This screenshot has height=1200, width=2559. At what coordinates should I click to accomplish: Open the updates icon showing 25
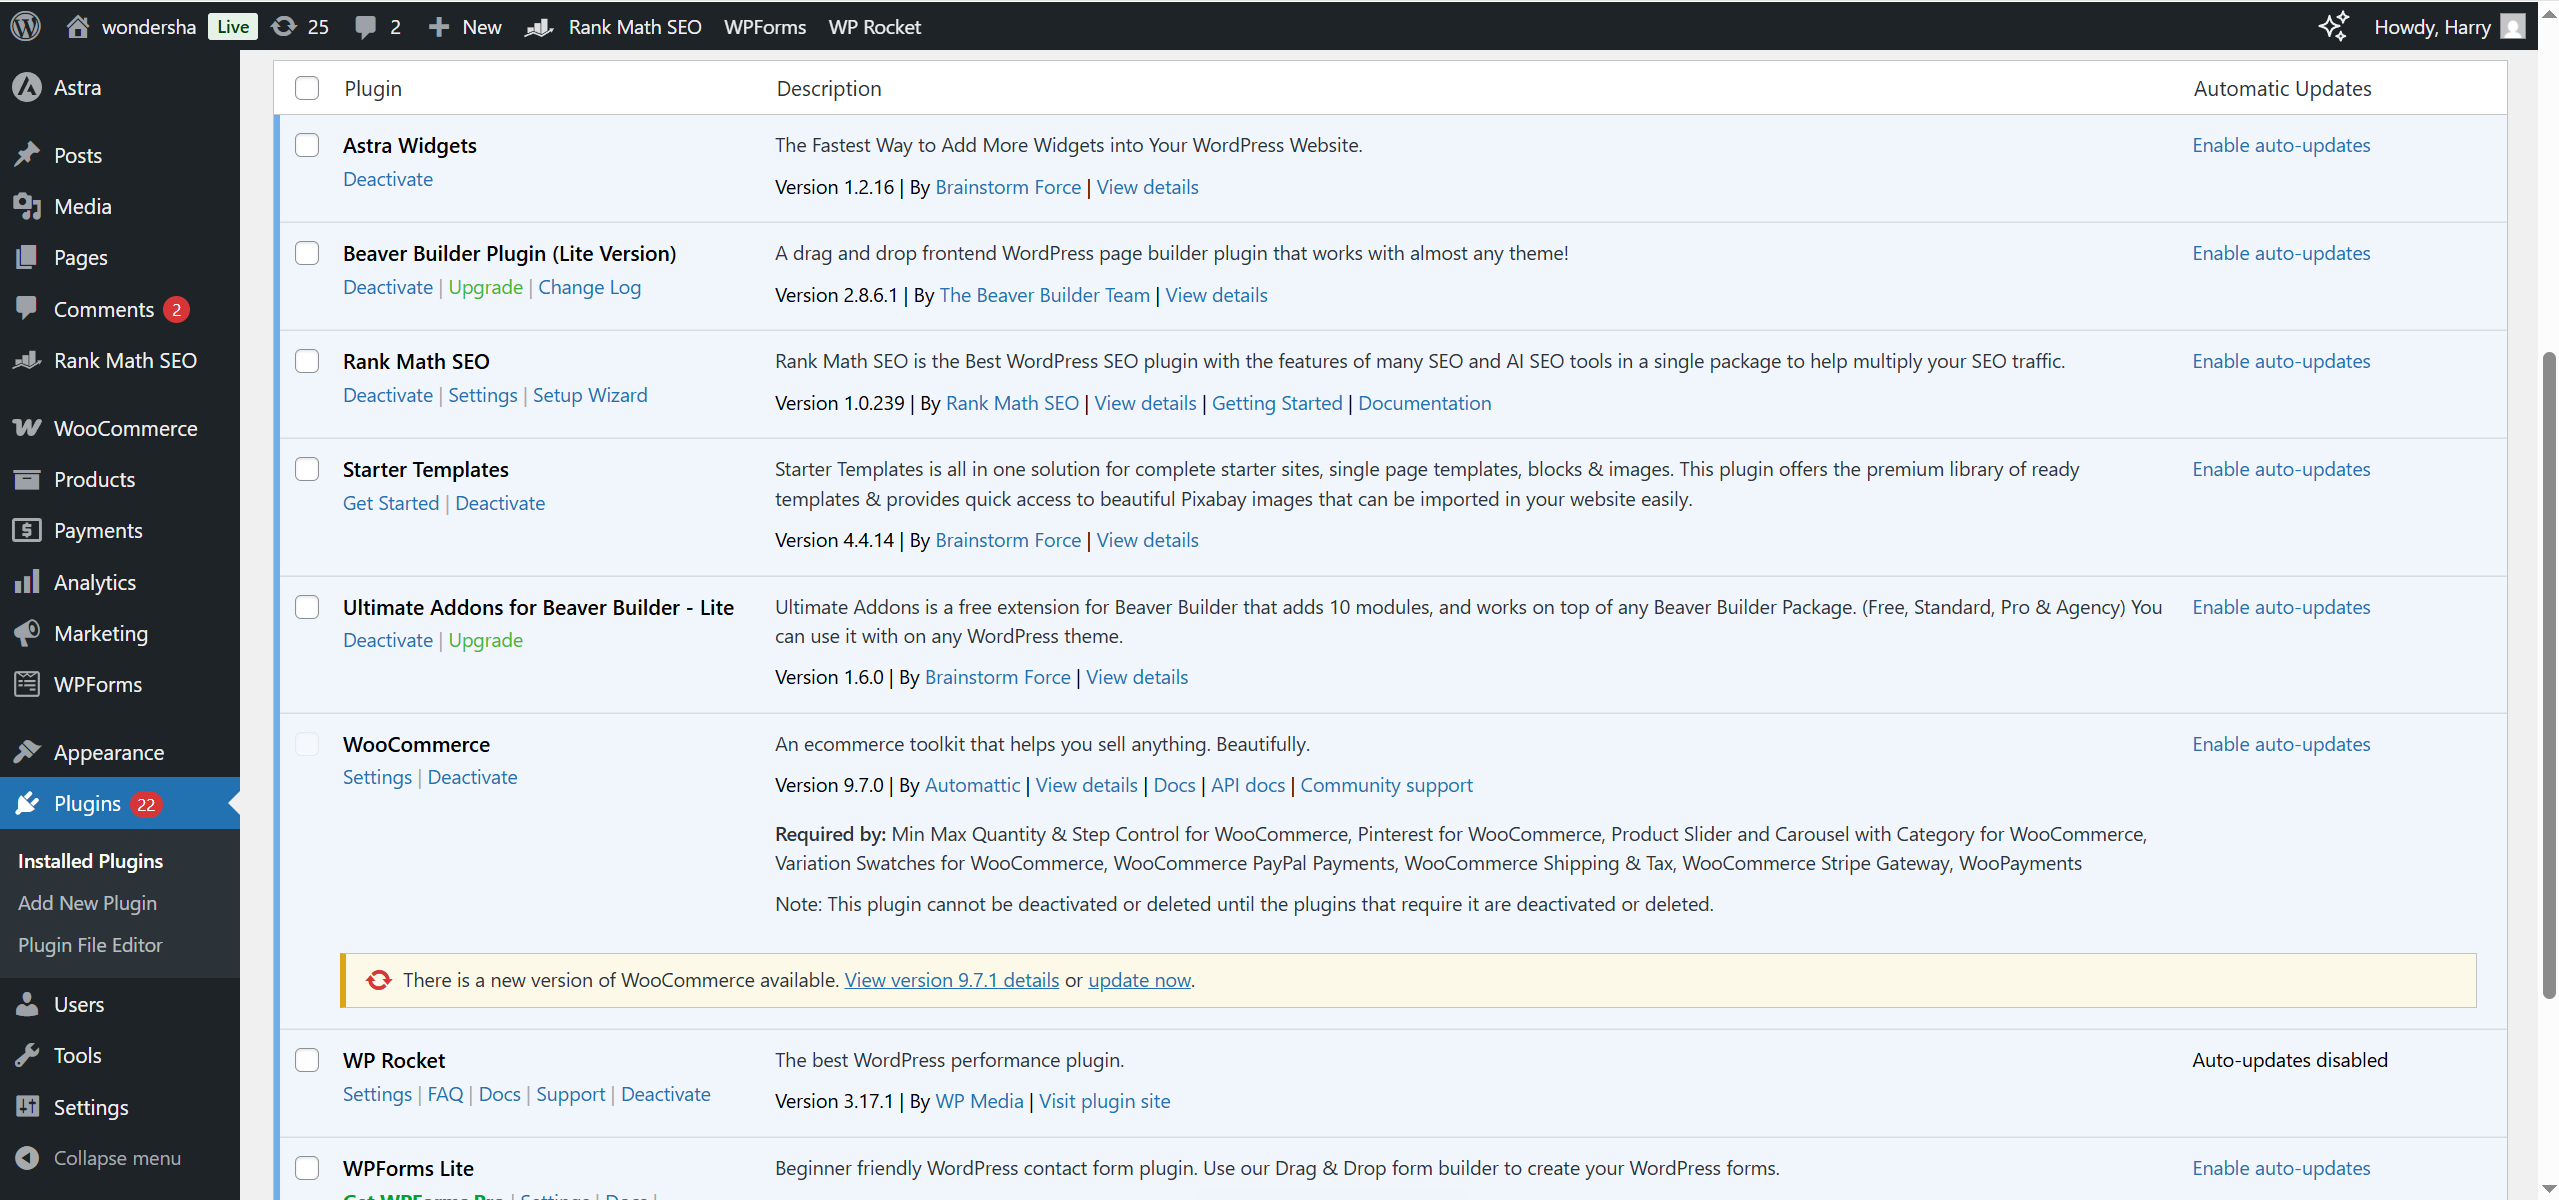tap(285, 26)
